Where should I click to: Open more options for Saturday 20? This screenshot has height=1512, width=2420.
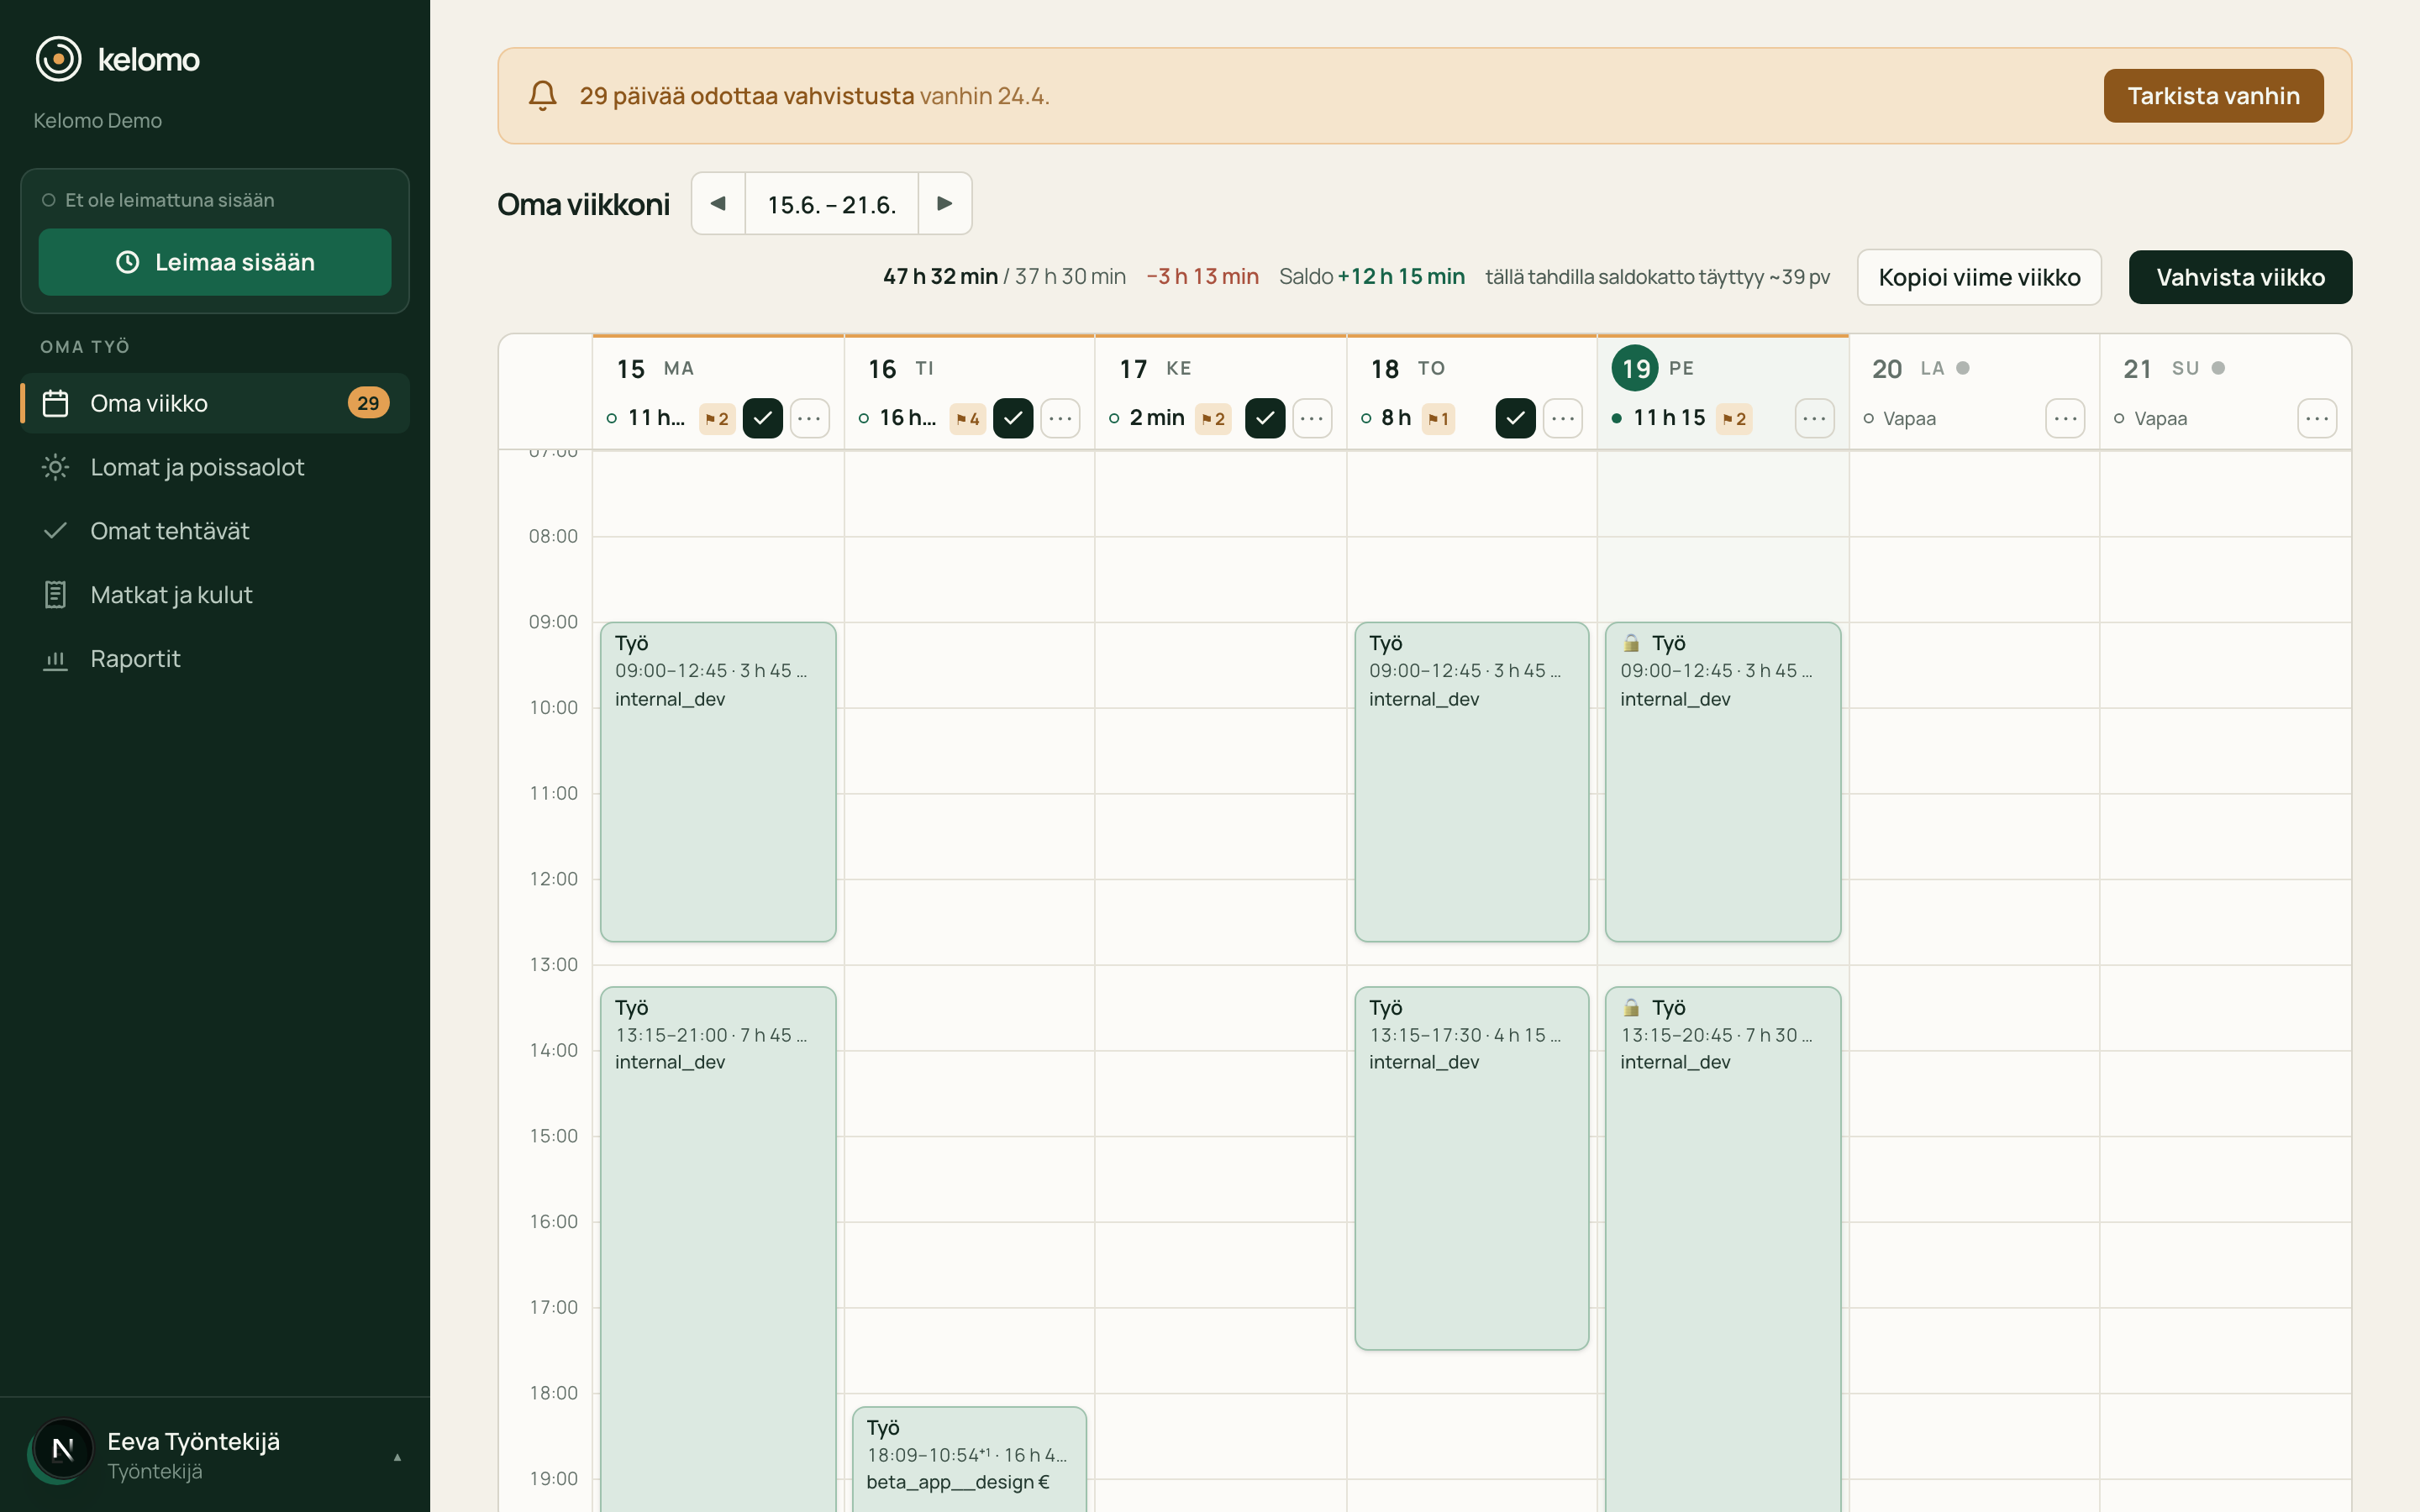2066,418
